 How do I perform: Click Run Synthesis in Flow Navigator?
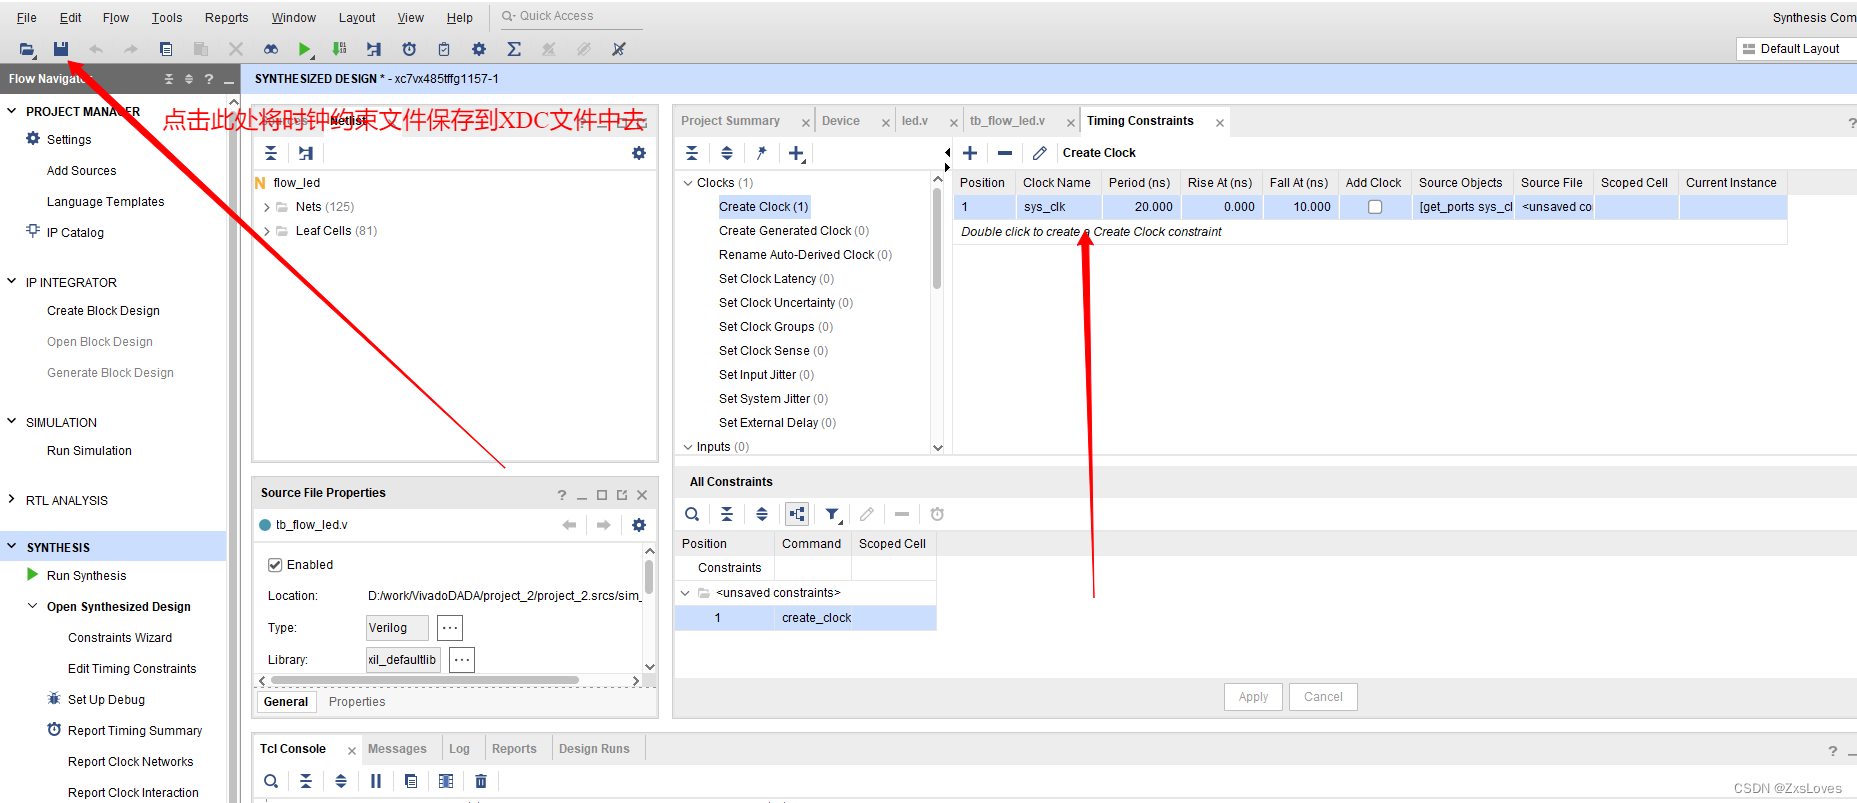click(x=87, y=576)
